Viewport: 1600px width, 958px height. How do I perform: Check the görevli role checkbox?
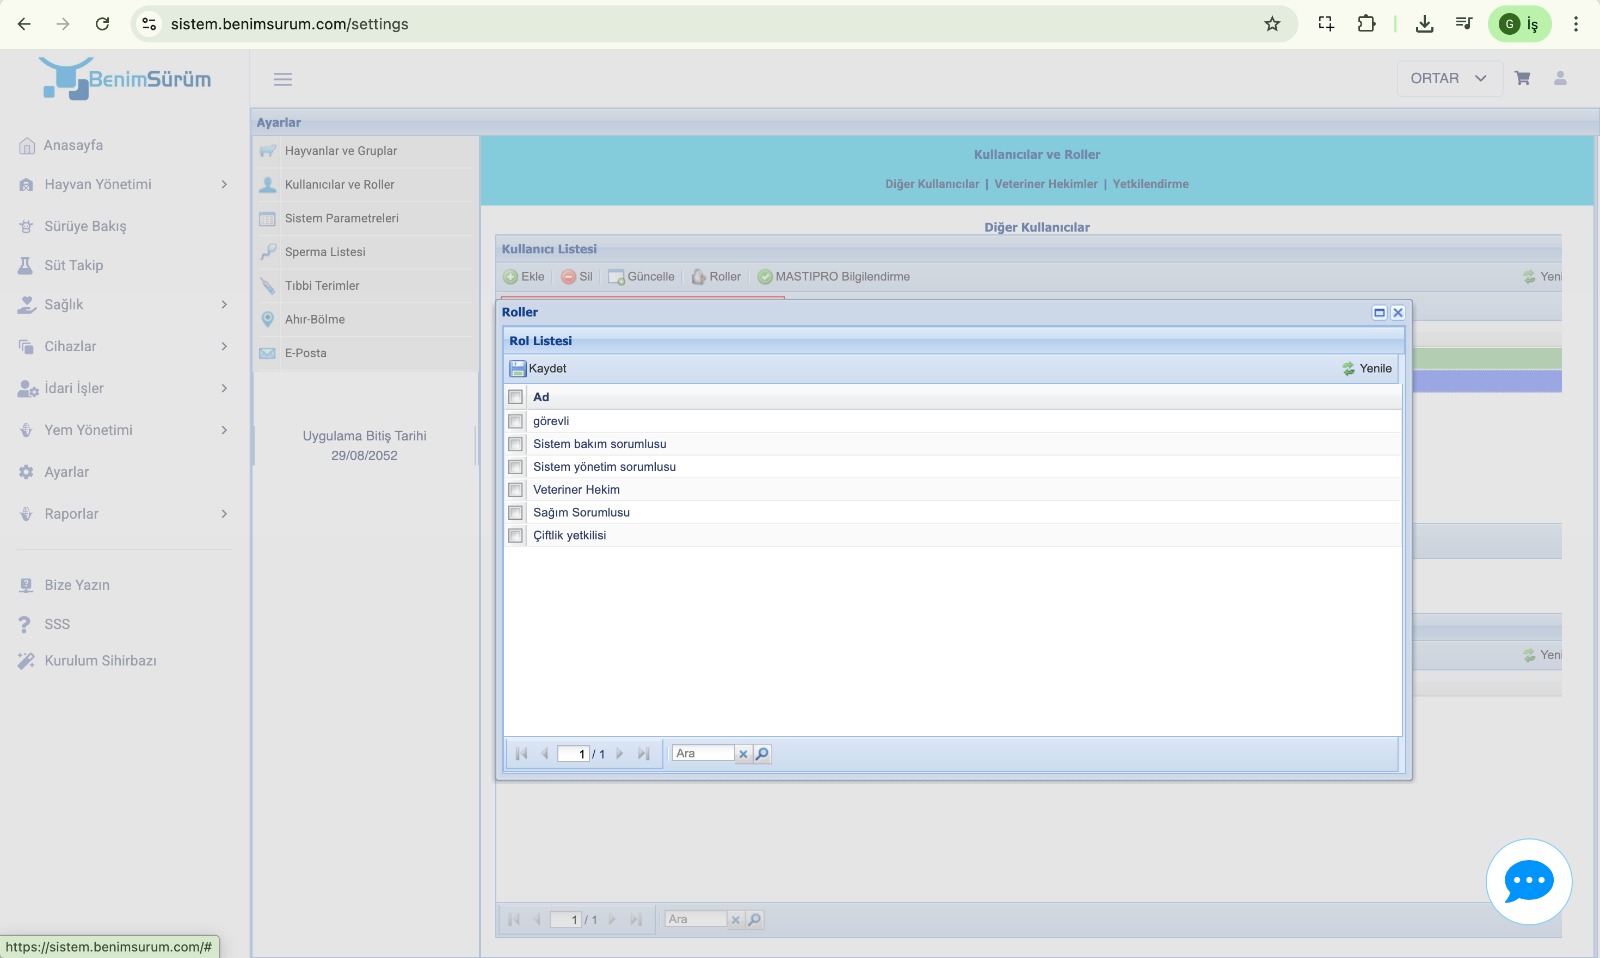[516, 421]
